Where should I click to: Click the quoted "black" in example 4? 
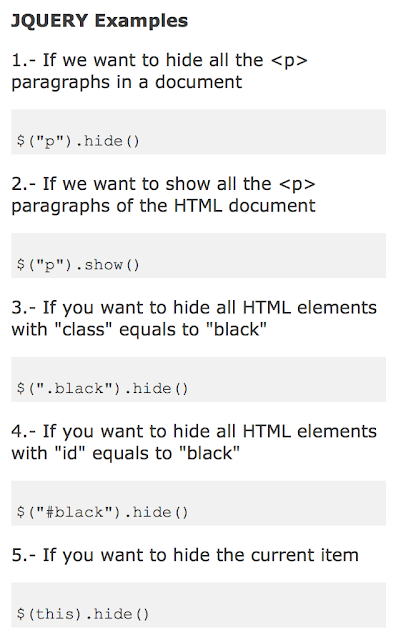click(210, 453)
